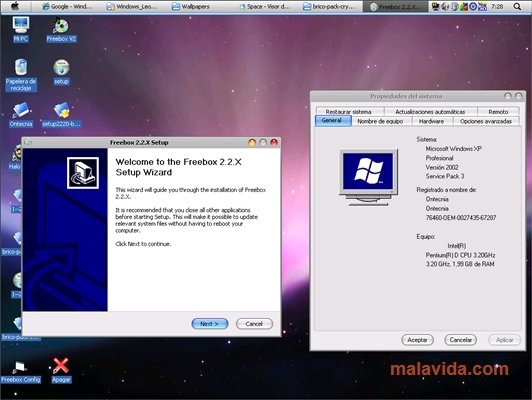Screen dimensions: 532x400
Task: Click the Apagar red X icon
Action: coord(61,370)
